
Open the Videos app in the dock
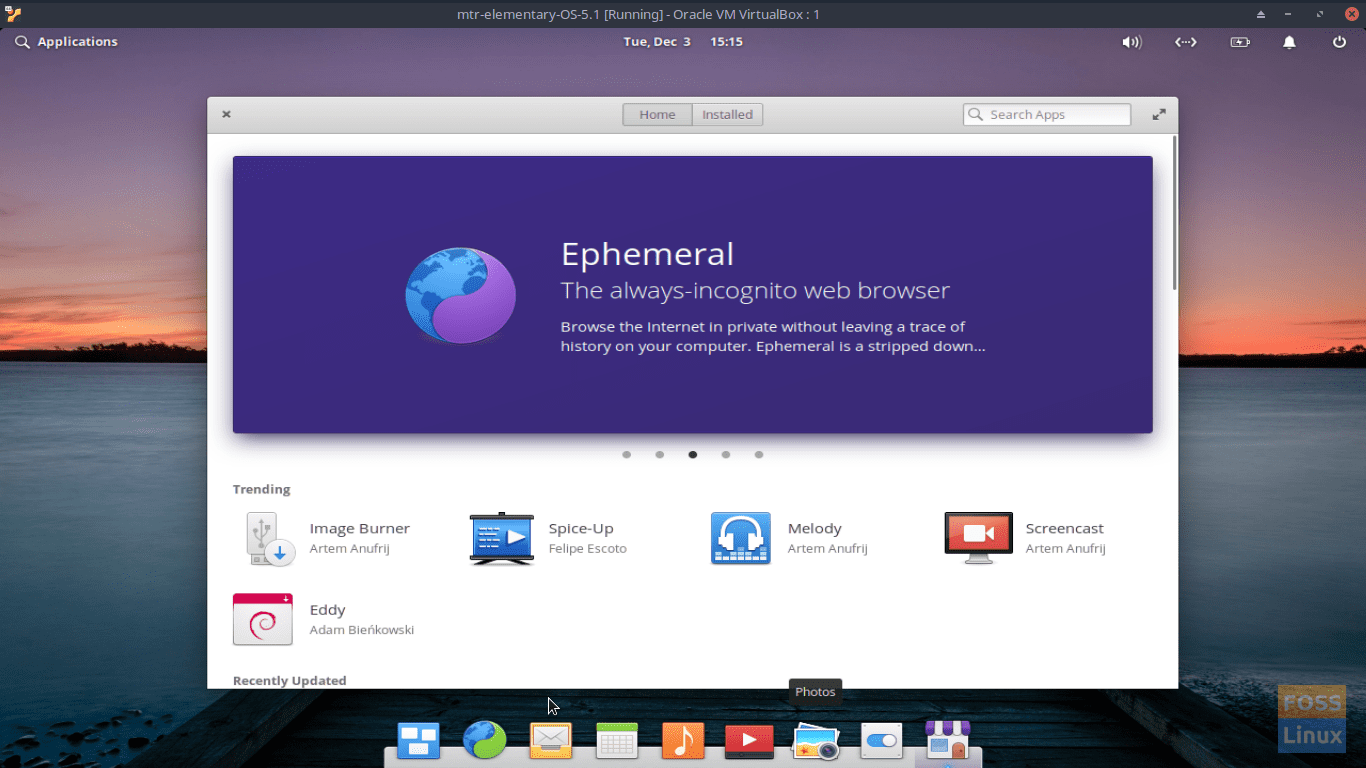pos(749,741)
